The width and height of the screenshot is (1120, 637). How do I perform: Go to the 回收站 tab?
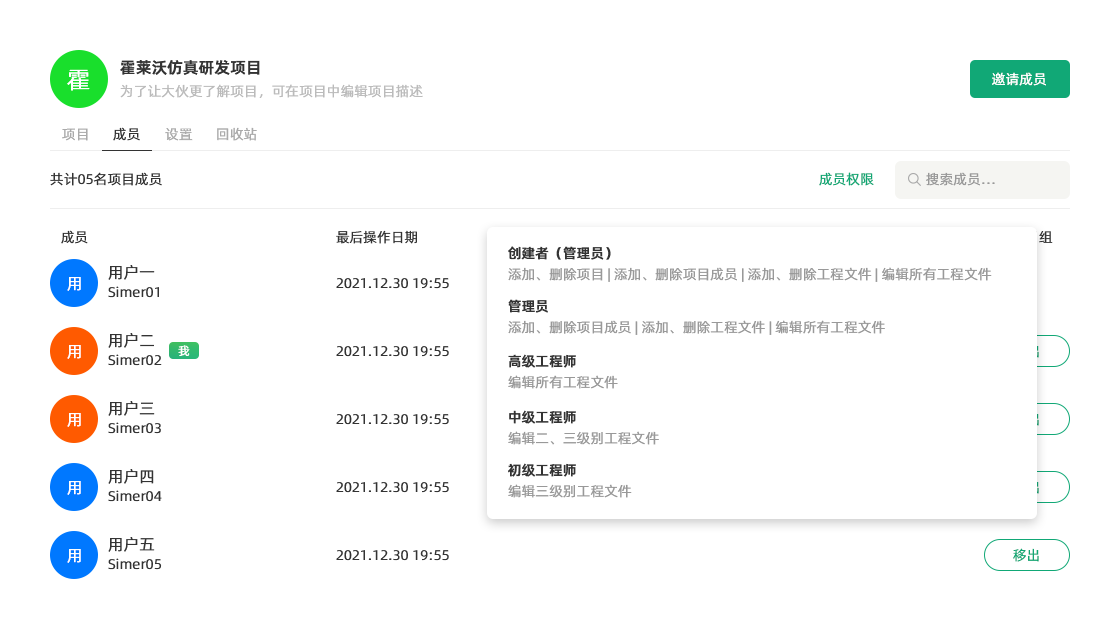tap(236, 134)
